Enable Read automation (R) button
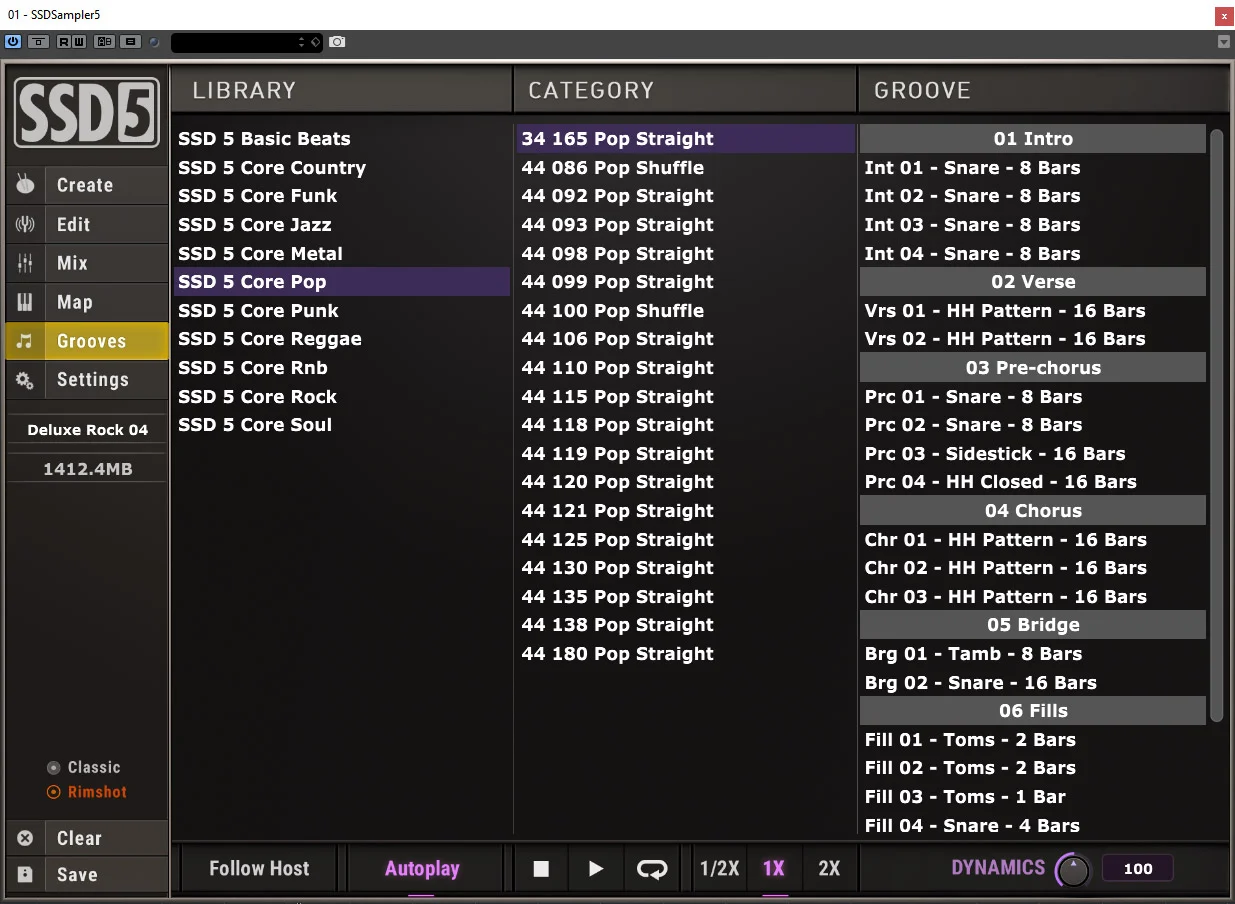The width and height of the screenshot is (1235, 904). point(64,42)
